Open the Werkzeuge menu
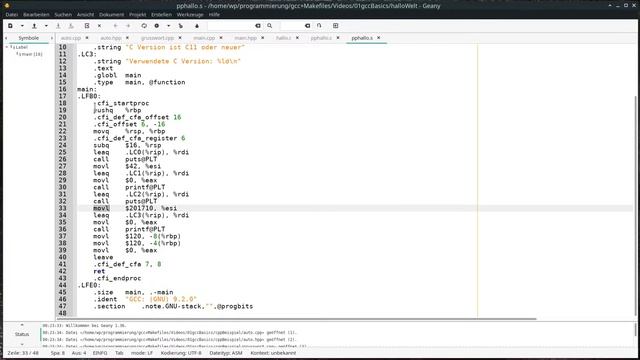 coord(190,14)
